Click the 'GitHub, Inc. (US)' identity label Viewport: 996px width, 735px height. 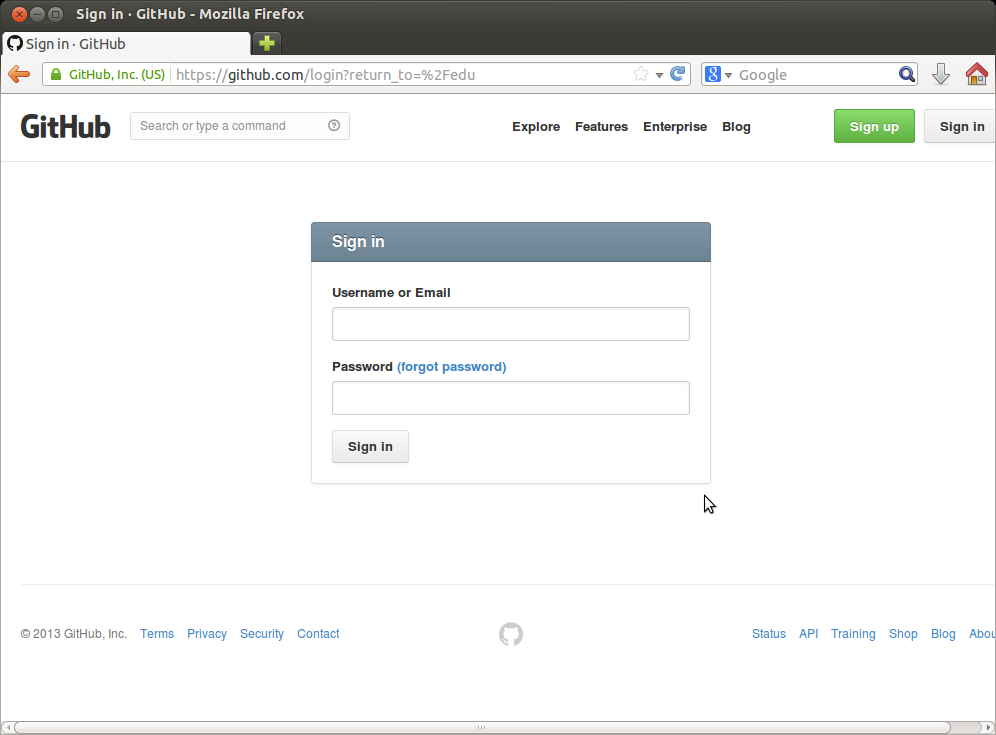click(x=117, y=74)
